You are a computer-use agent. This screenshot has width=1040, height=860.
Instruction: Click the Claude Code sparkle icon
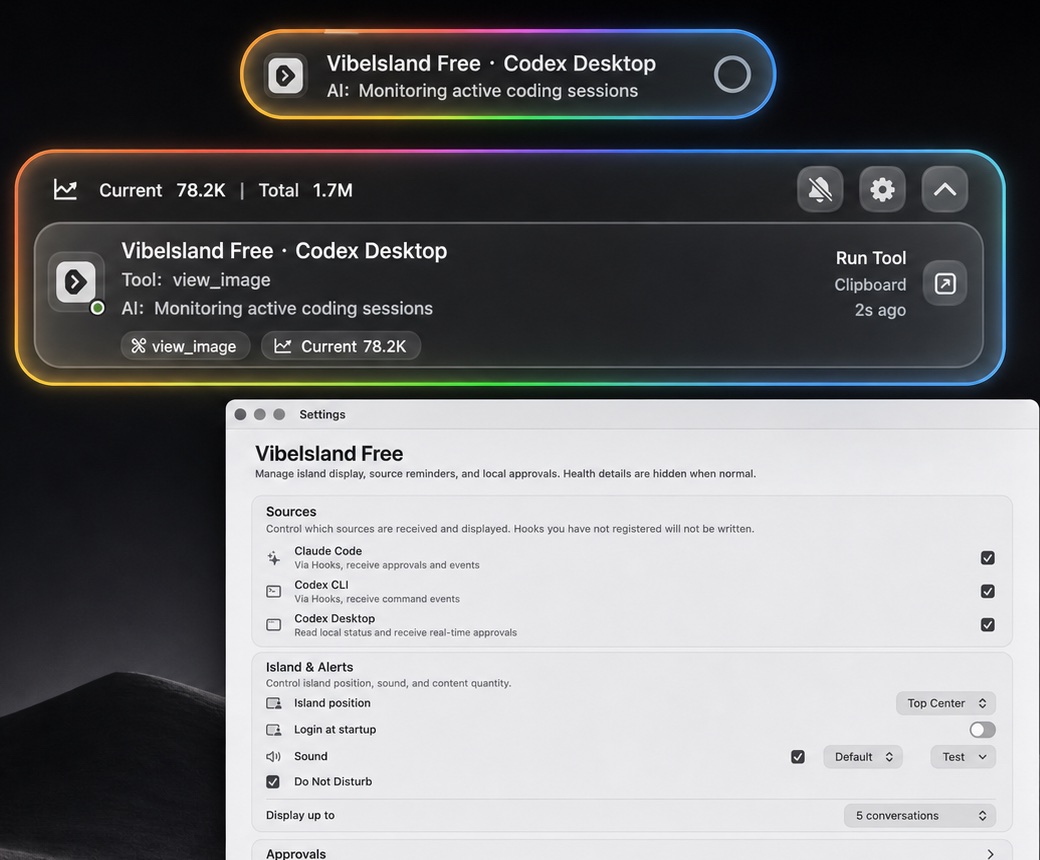coord(273,558)
